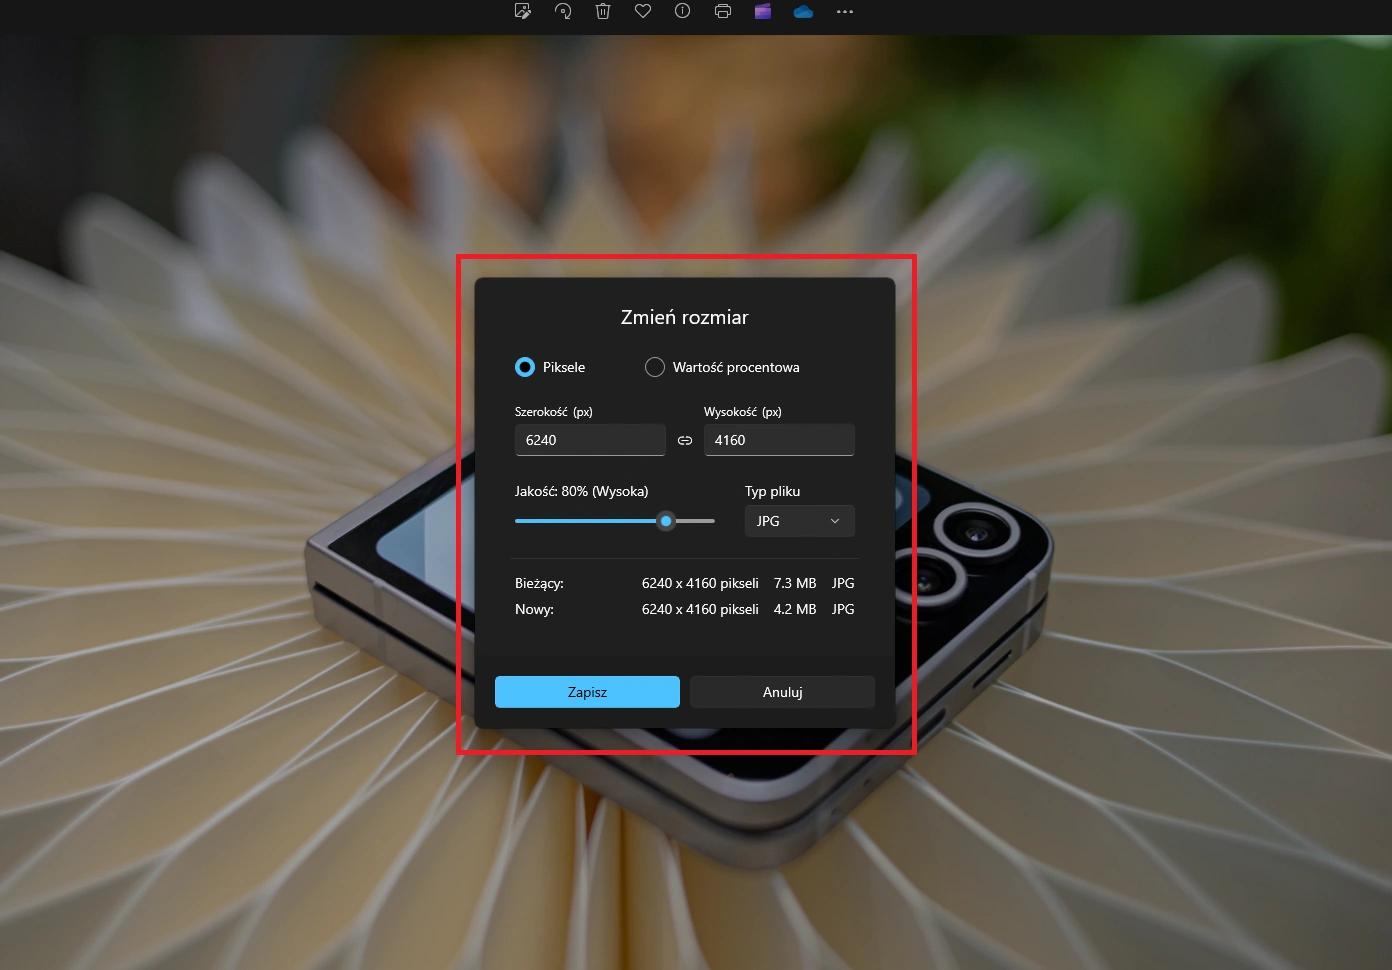Add photo to favorites with heart icon
The image size is (1392, 970).
(x=643, y=11)
